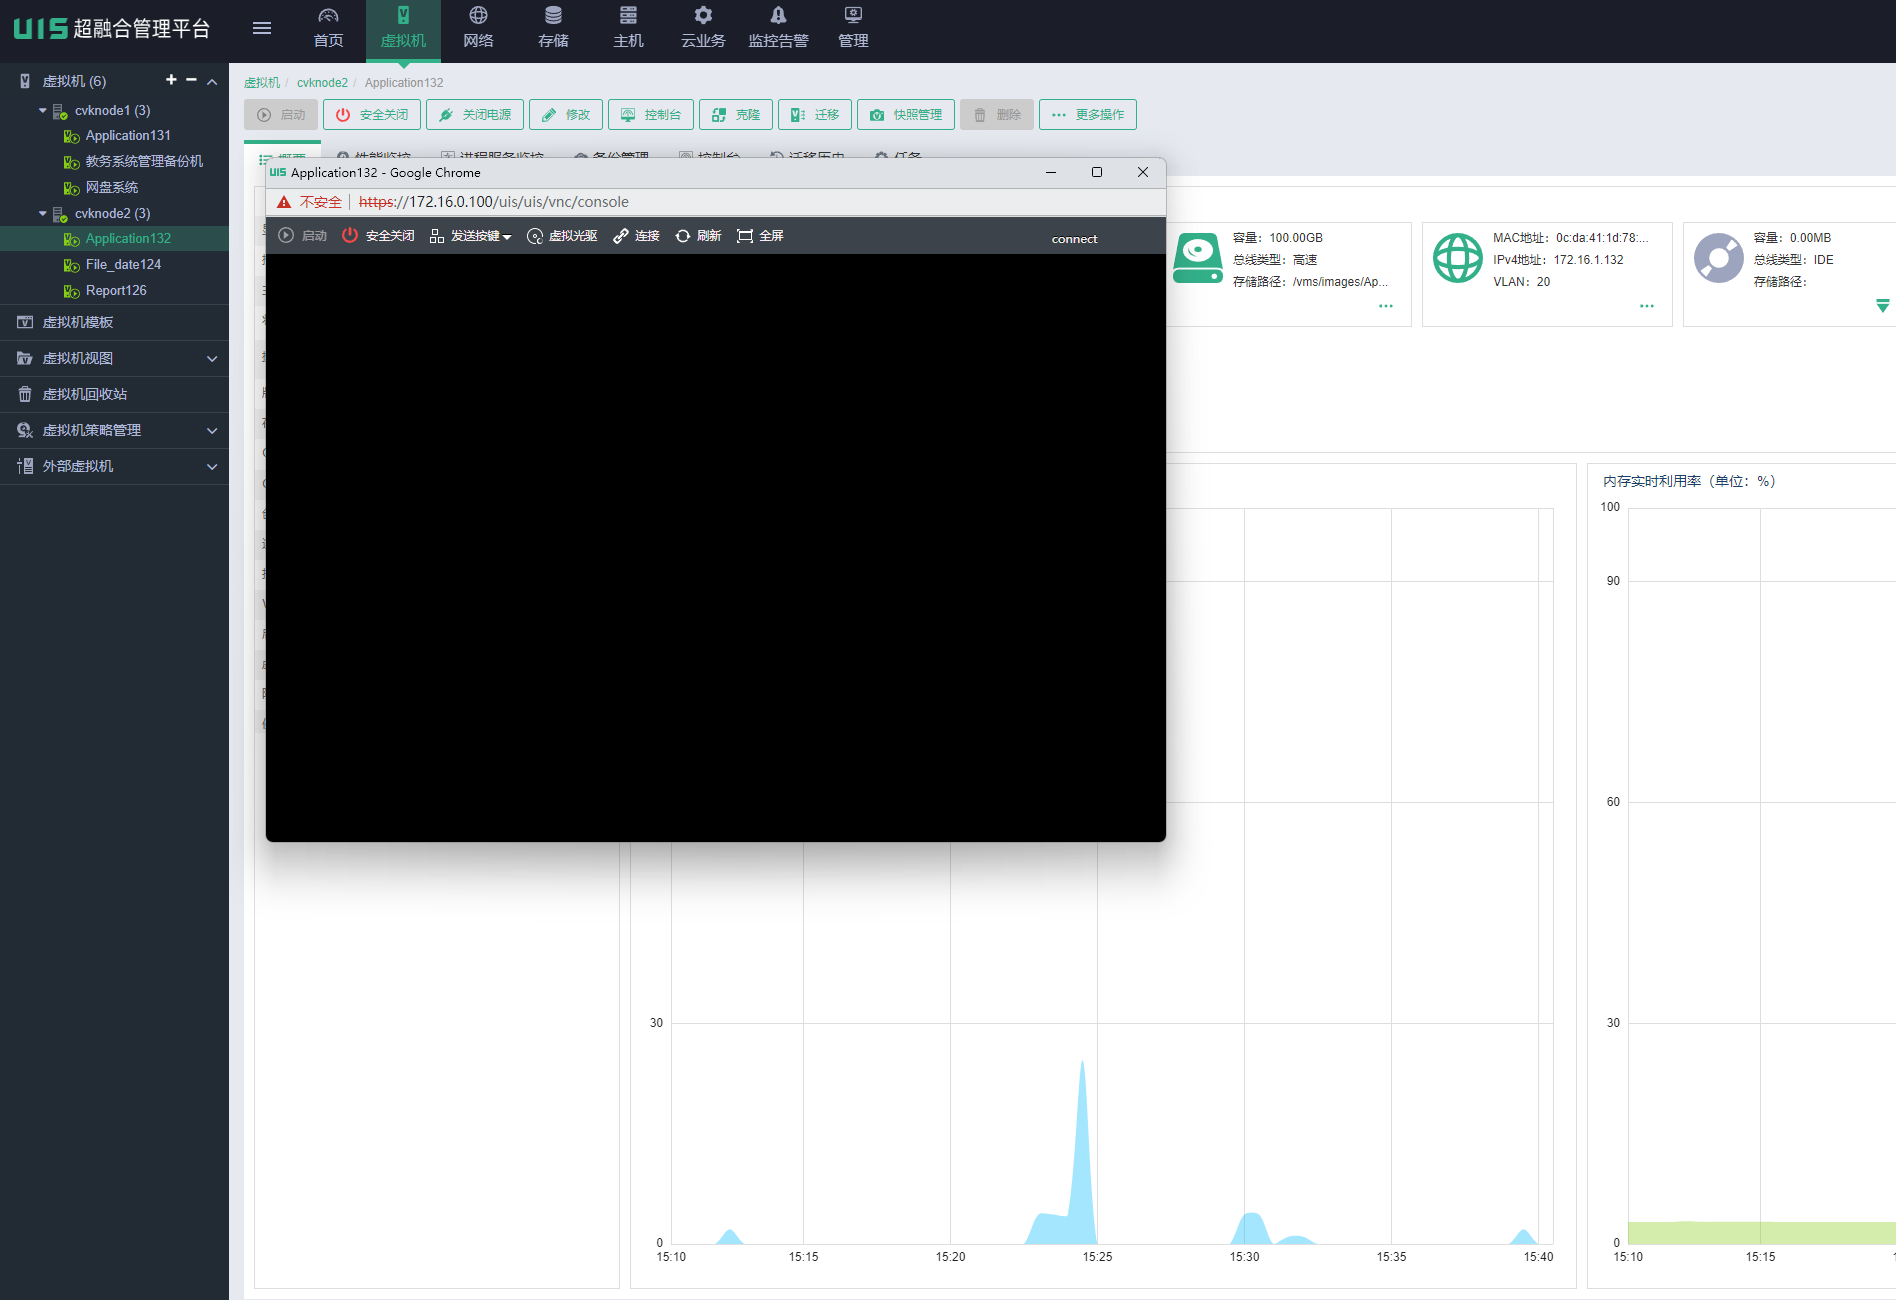Screen dimensions: 1896x1300
Task: Collapse the cvknode1 tree node
Action: [x=42, y=111]
